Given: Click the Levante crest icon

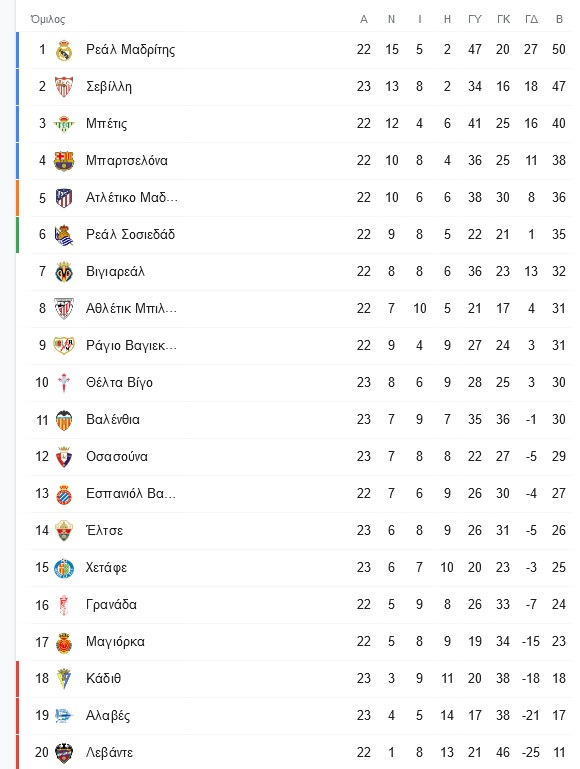Looking at the screenshot, I should tap(64, 753).
